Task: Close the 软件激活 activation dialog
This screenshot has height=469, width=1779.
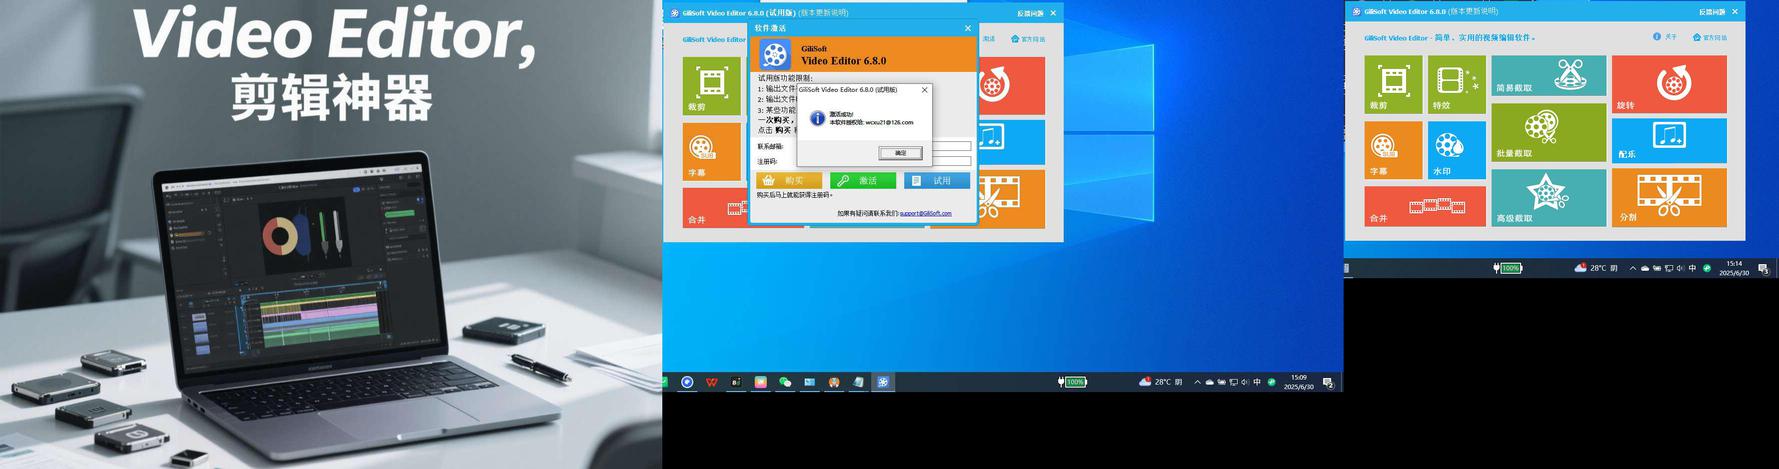Action: (967, 29)
